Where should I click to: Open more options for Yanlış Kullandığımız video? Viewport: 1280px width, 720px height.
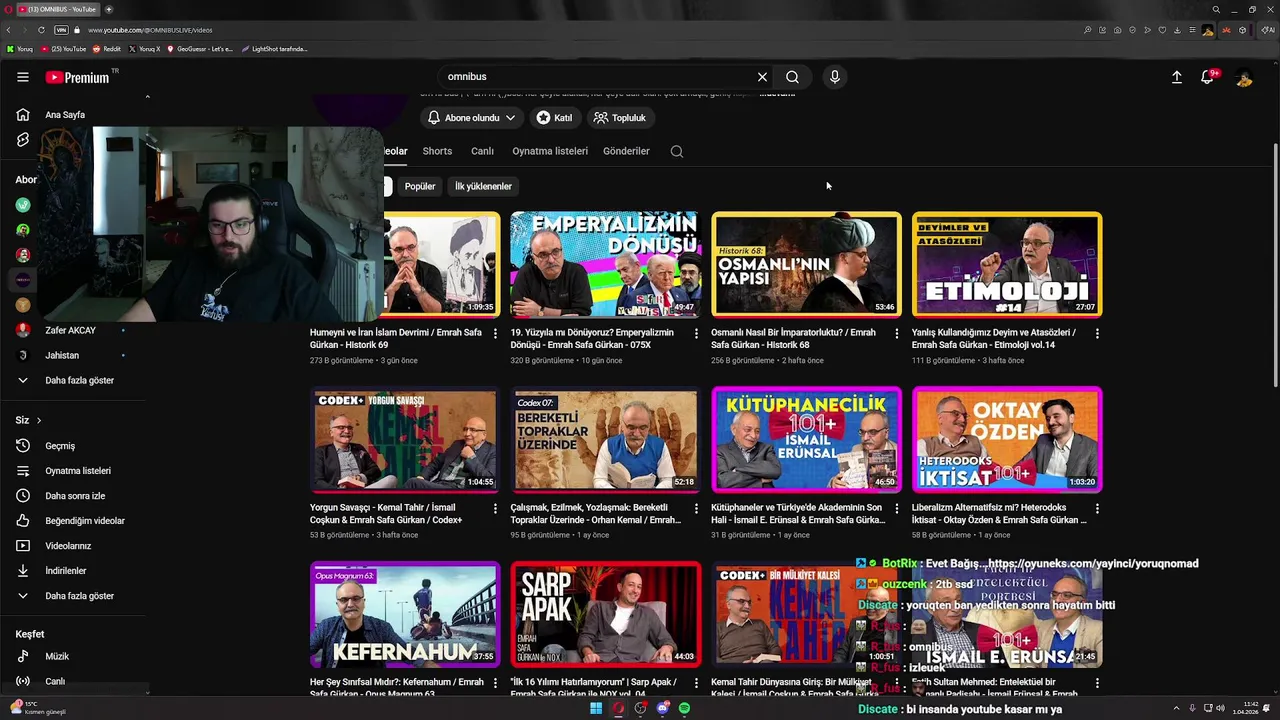[1097, 333]
